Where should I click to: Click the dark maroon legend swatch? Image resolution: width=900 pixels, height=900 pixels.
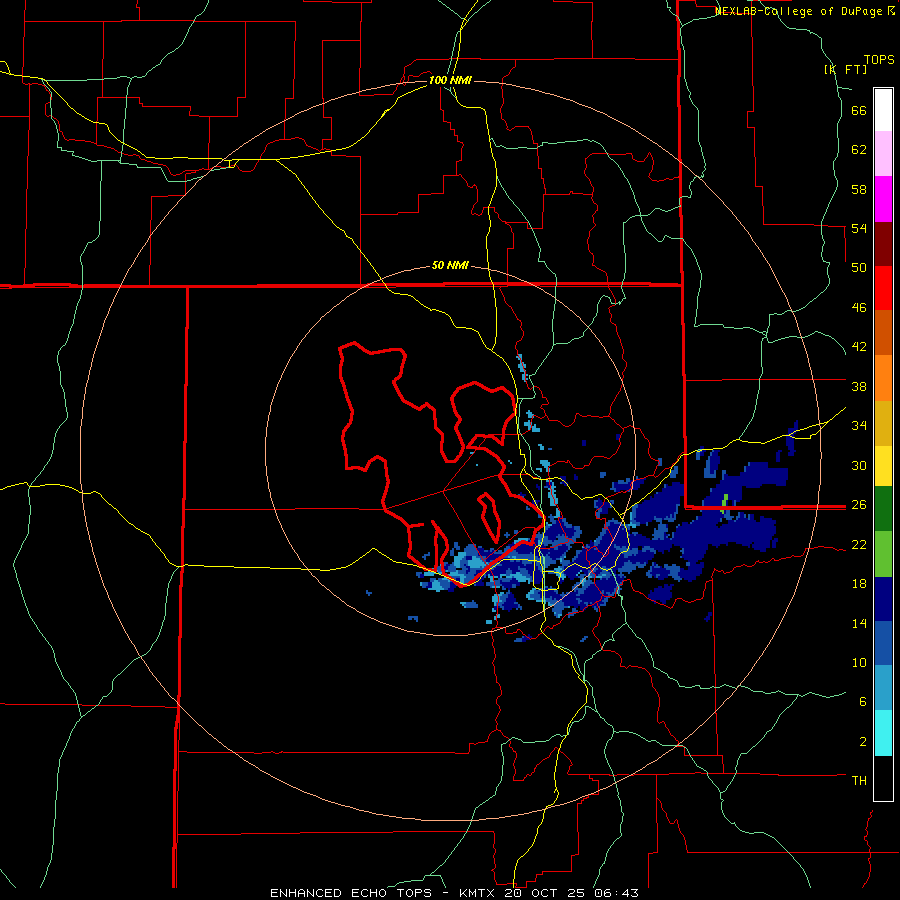point(883,244)
